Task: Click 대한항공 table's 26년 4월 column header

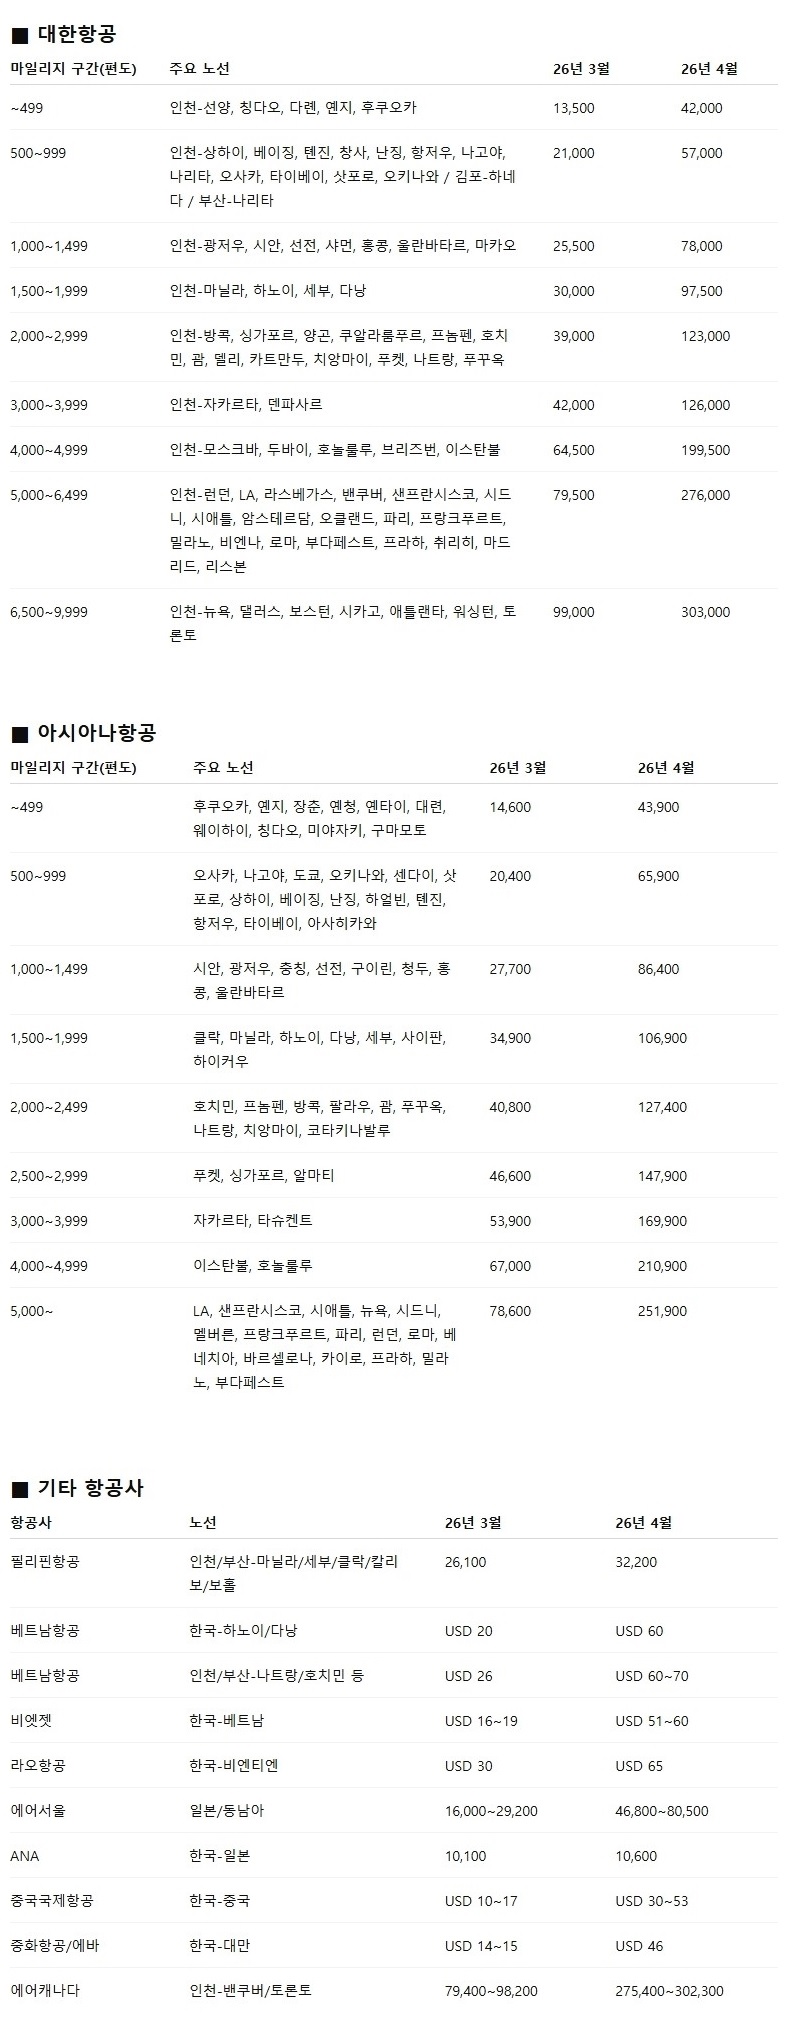Action: [x=709, y=69]
